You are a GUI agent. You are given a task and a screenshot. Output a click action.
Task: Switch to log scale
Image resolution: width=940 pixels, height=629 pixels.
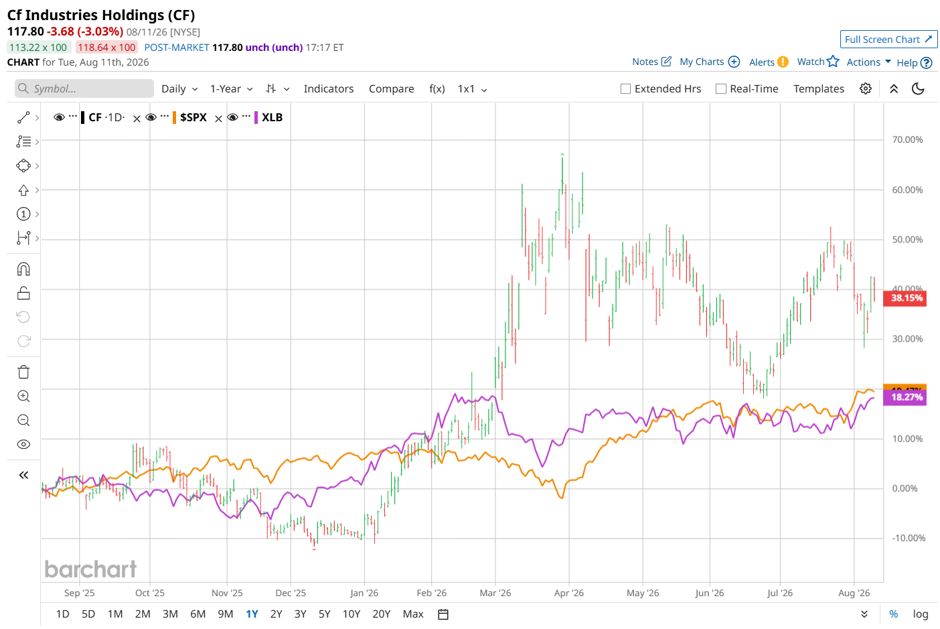click(920, 614)
